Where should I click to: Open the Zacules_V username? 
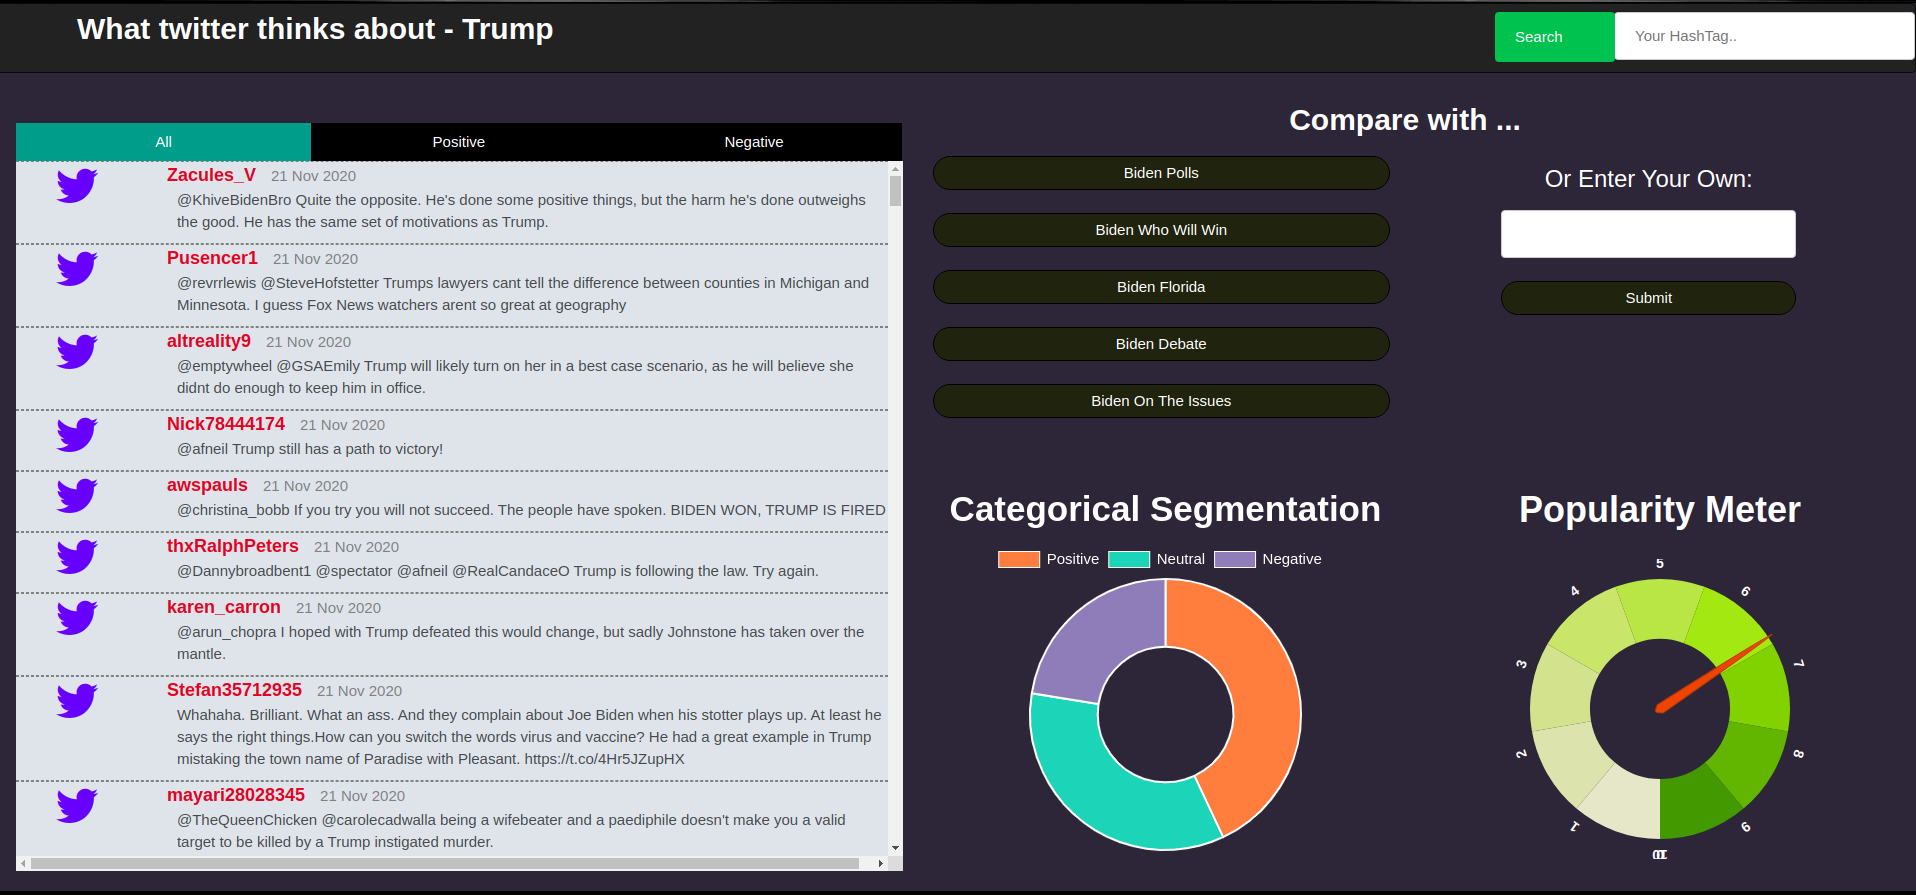coord(211,175)
